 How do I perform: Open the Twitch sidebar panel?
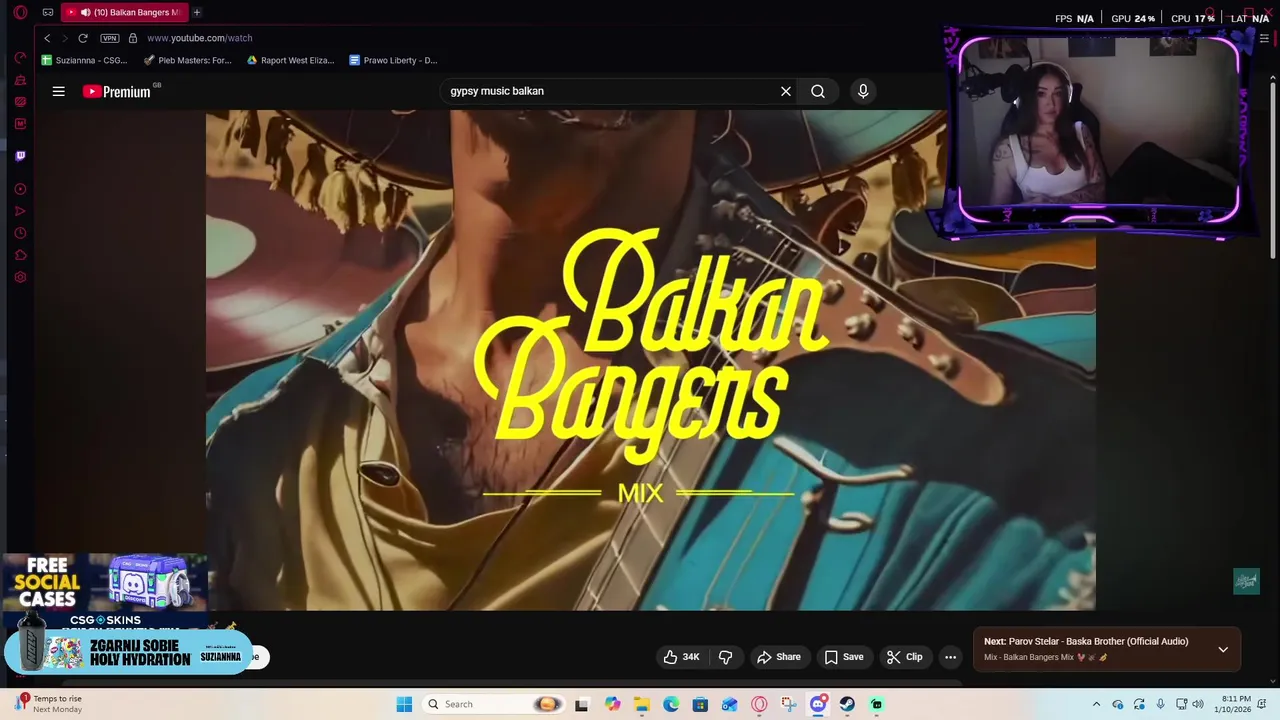[x=20, y=156]
